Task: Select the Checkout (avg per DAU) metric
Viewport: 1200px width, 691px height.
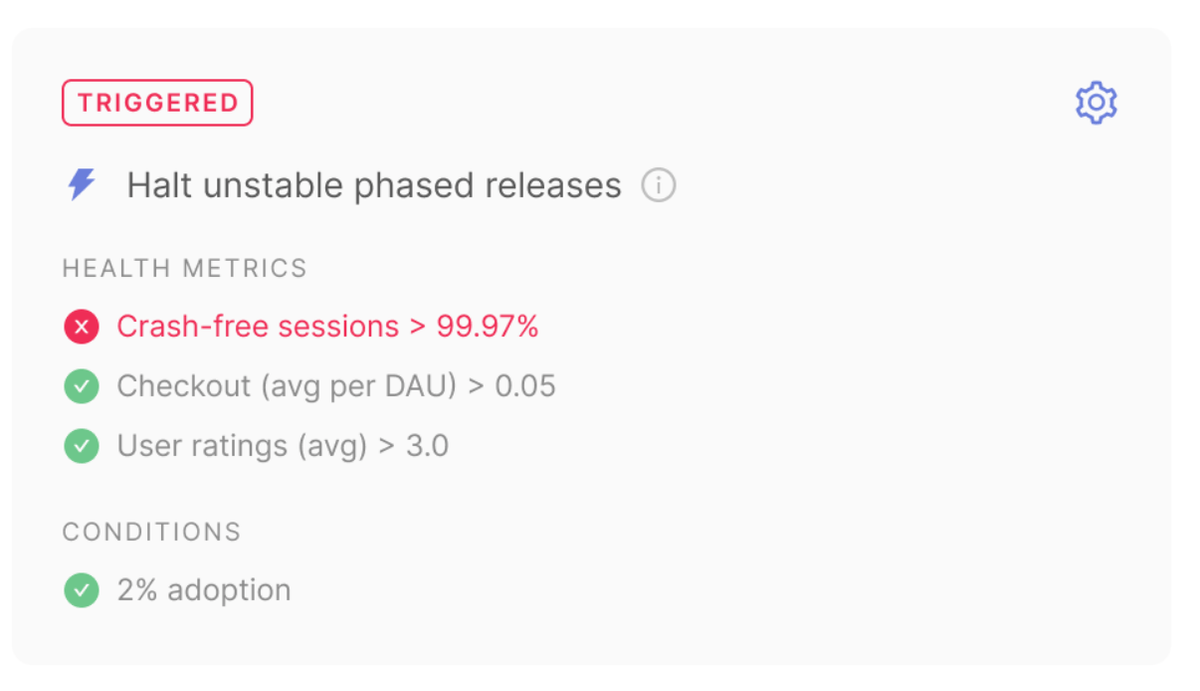Action: click(x=290, y=387)
